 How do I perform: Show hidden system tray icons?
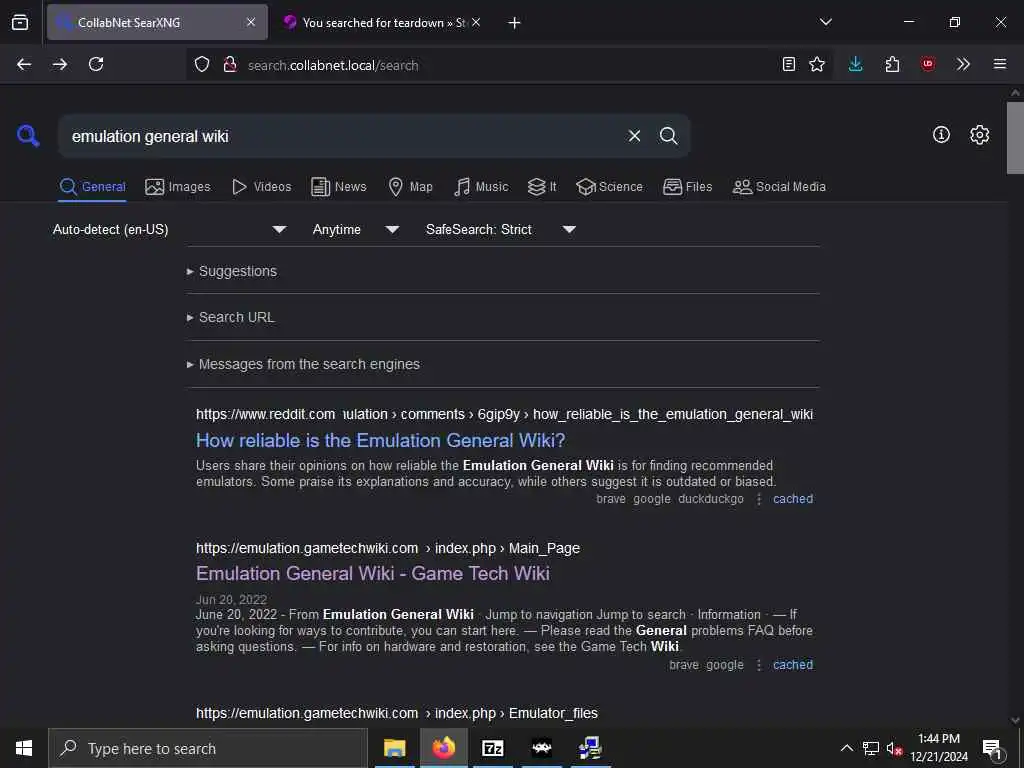point(846,748)
